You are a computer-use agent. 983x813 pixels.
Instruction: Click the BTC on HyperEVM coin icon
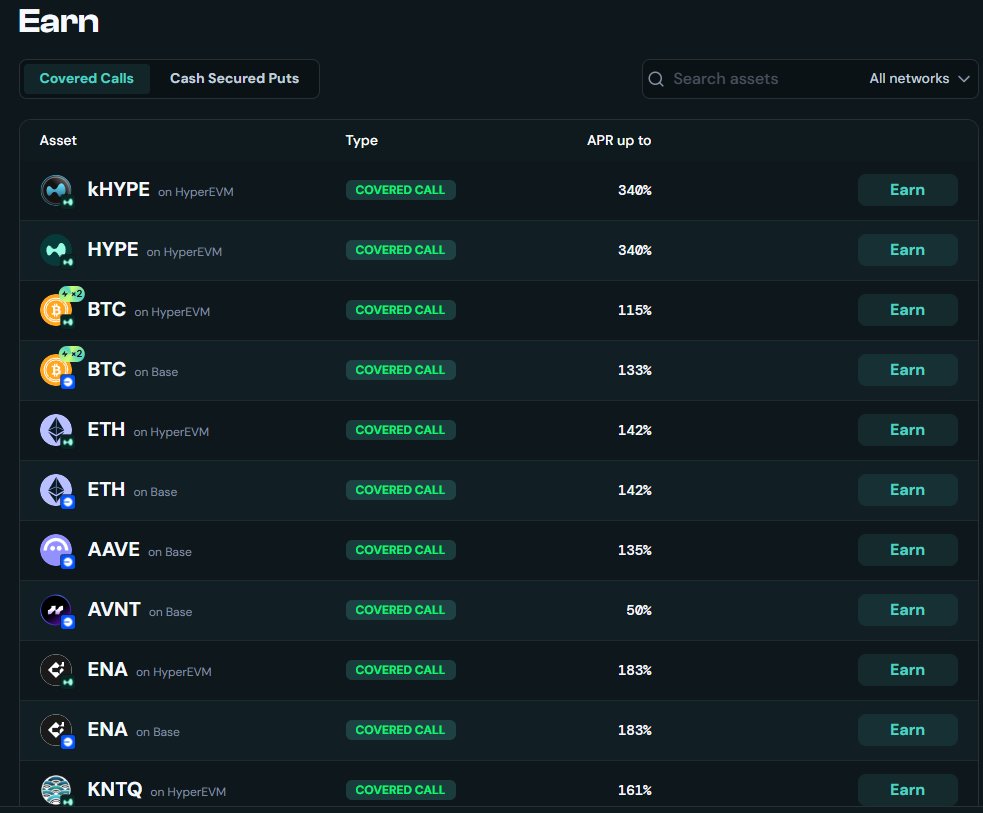point(56,310)
